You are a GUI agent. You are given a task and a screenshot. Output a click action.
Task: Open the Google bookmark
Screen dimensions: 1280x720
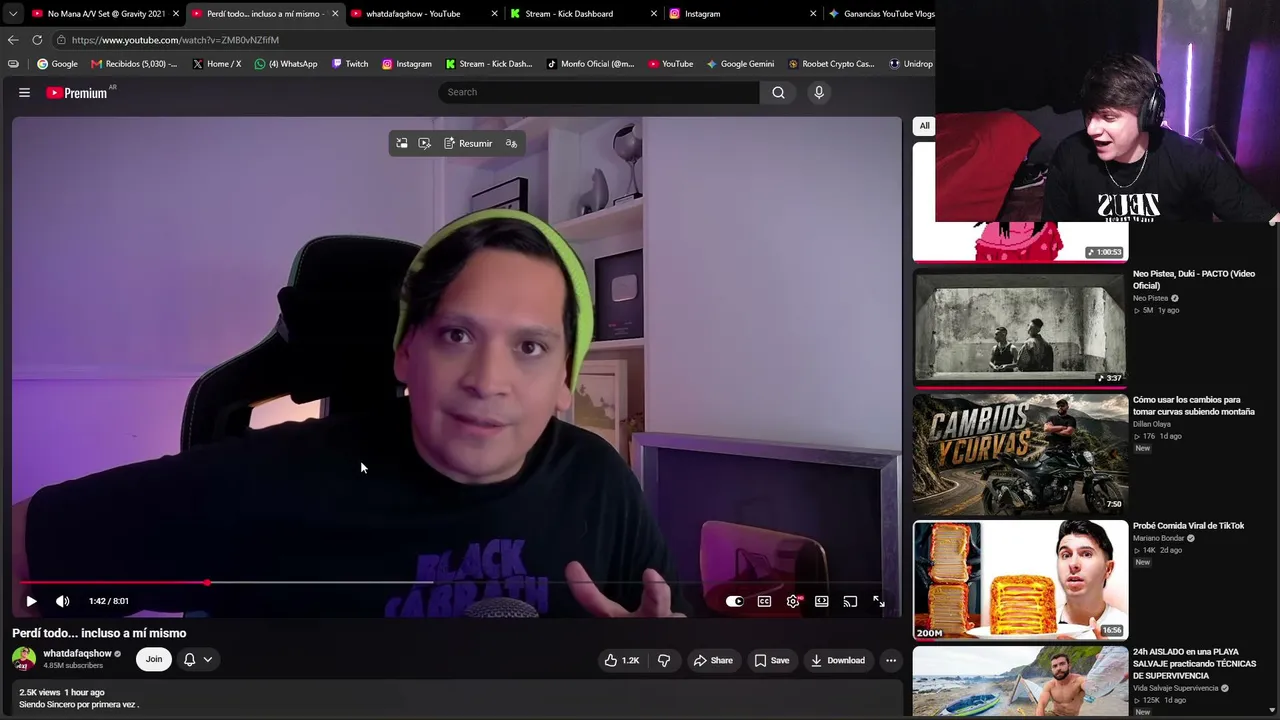57,64
